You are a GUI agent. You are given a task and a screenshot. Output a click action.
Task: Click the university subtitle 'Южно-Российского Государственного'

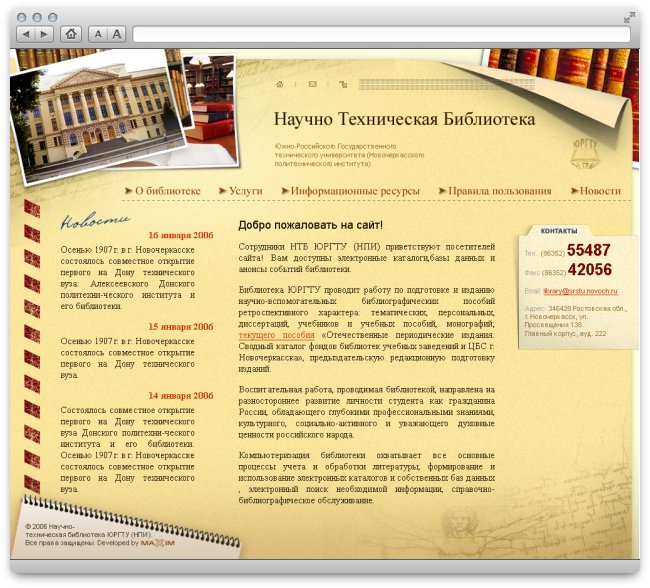335,146
